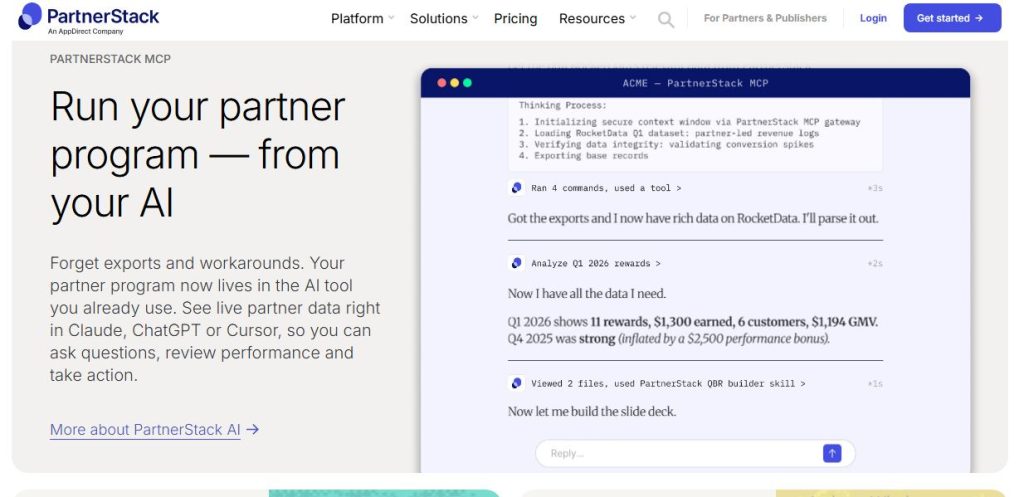Click the PartnerStack logo
Image resolution: width=1024 pixels, height=497 pixels.
(88, 18)
